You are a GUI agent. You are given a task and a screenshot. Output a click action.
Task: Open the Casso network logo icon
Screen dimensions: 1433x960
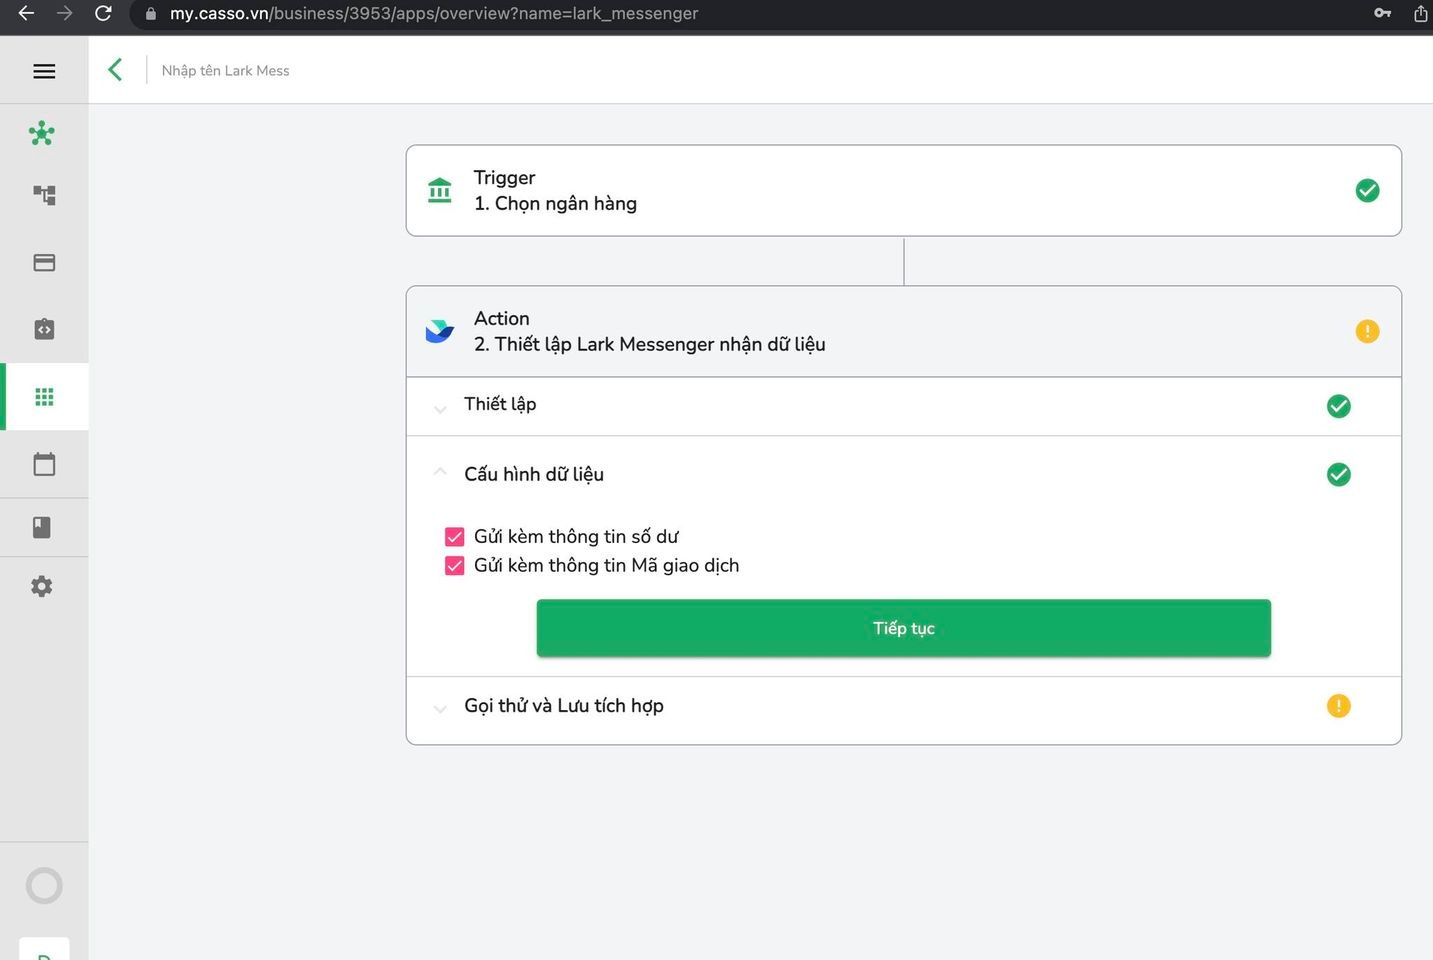[42, 133]
